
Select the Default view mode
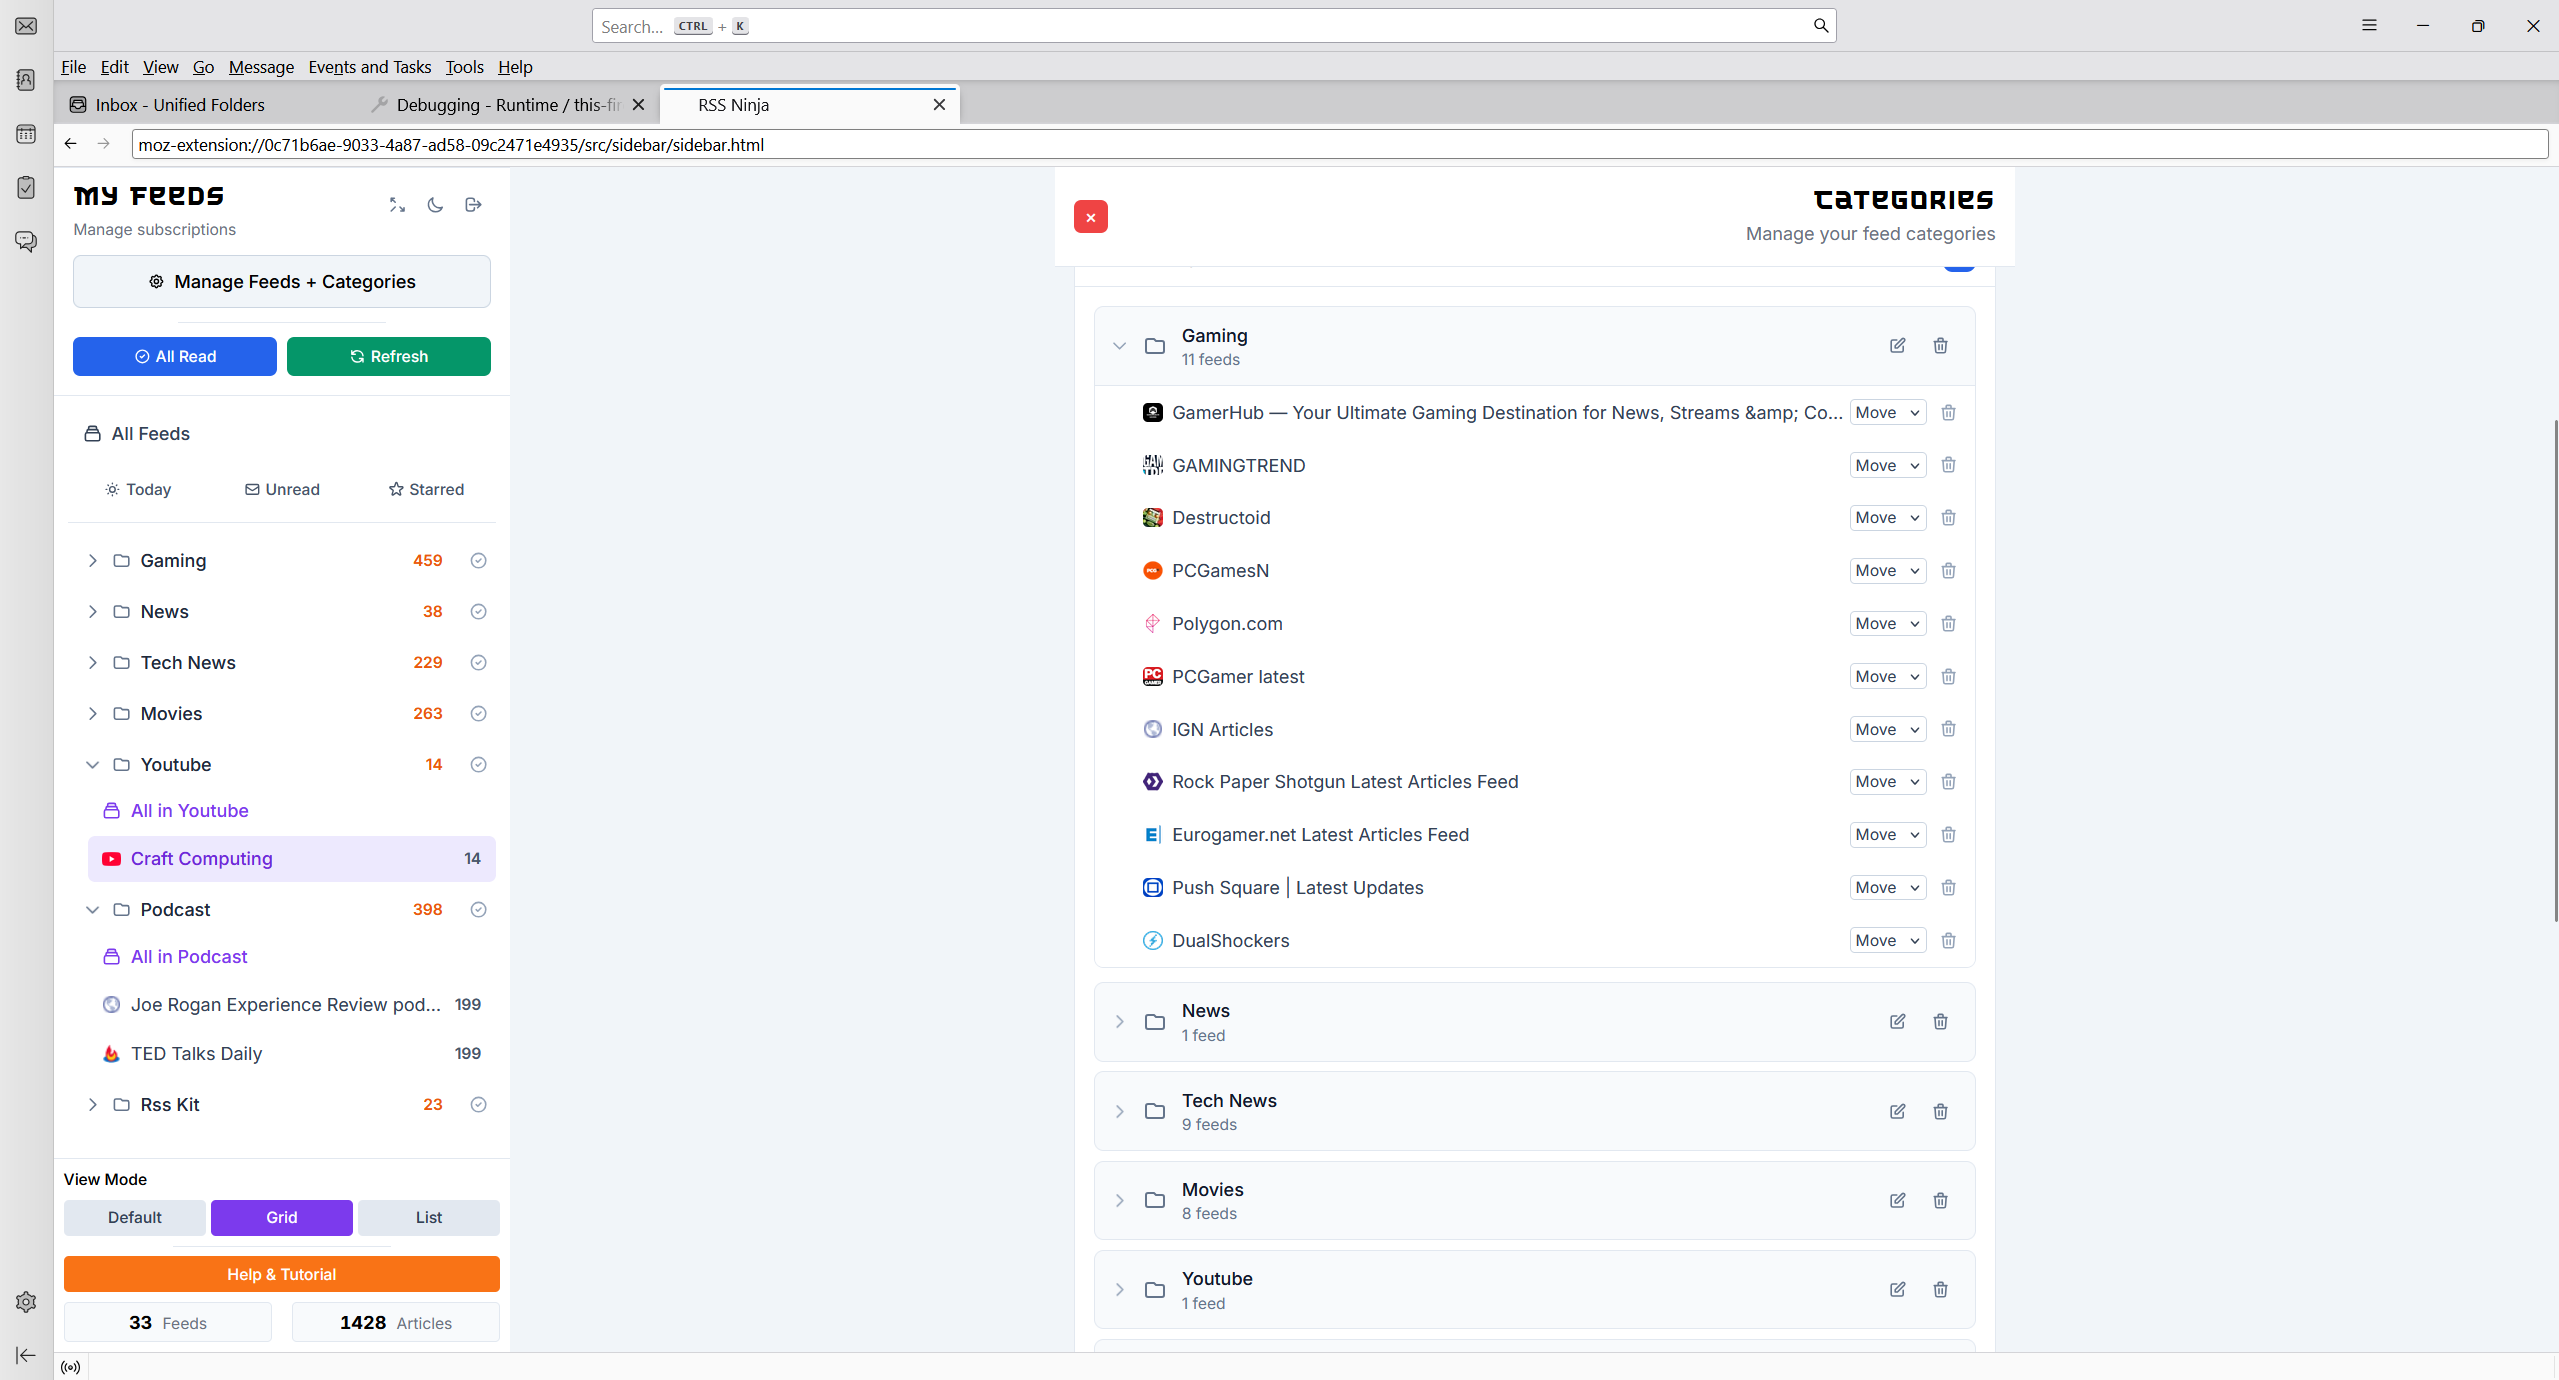tap(134, 1217)
